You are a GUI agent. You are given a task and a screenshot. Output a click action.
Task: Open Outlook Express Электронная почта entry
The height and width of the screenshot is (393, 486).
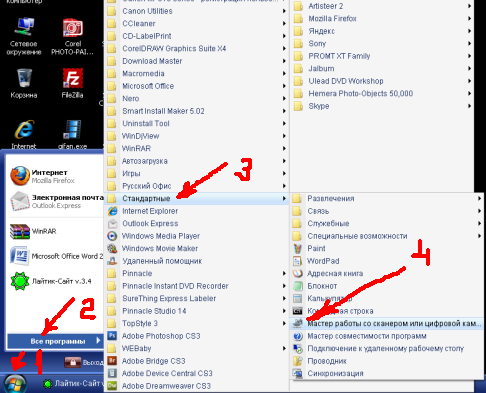coord(55,201)
